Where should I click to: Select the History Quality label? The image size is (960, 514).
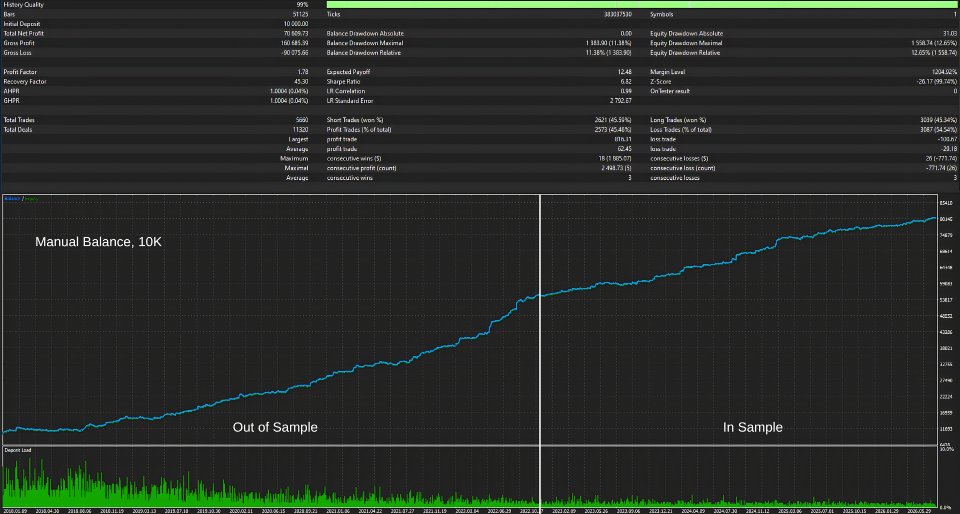(23, 4)
